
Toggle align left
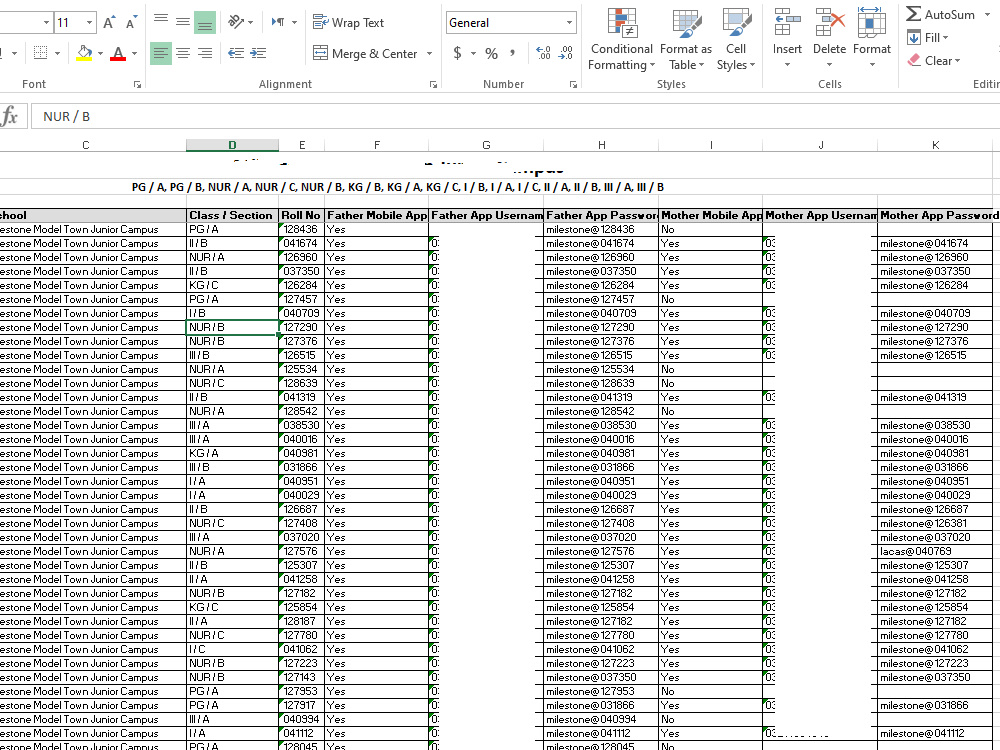(161, 54)
